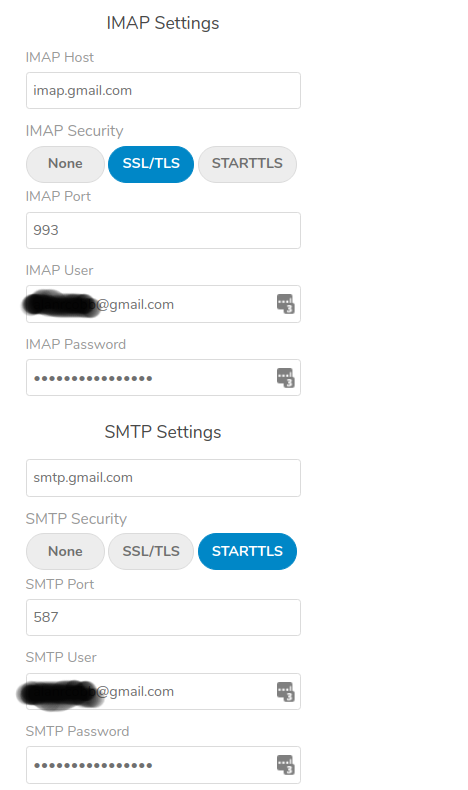Focus the IMAP User email field

point(163,304)
